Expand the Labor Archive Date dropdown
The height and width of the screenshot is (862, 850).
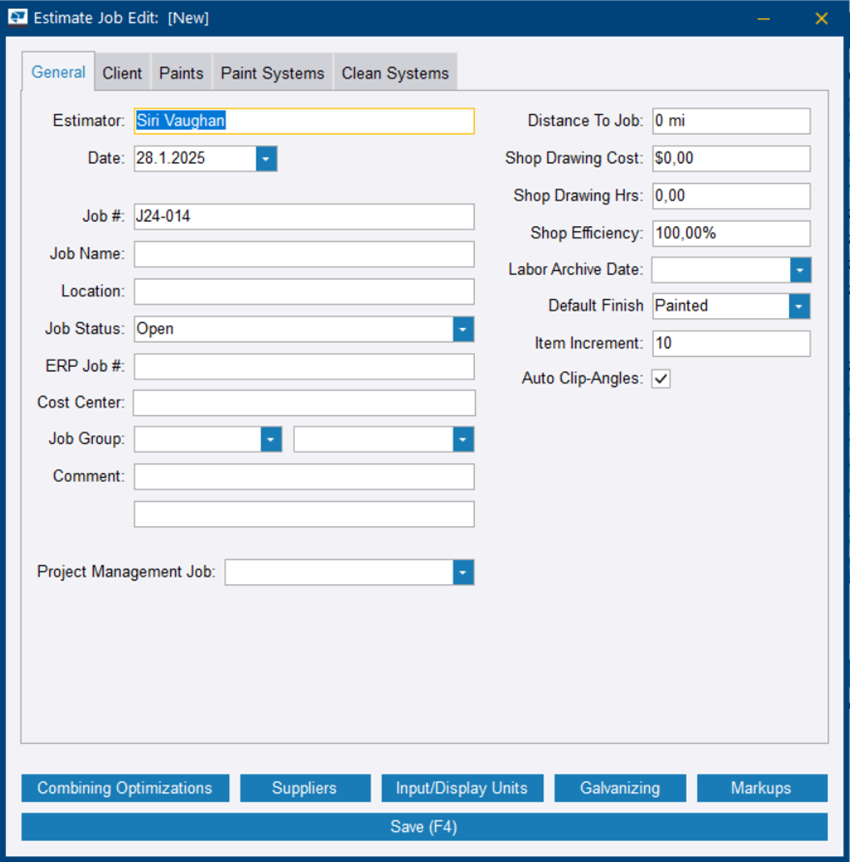799,270
